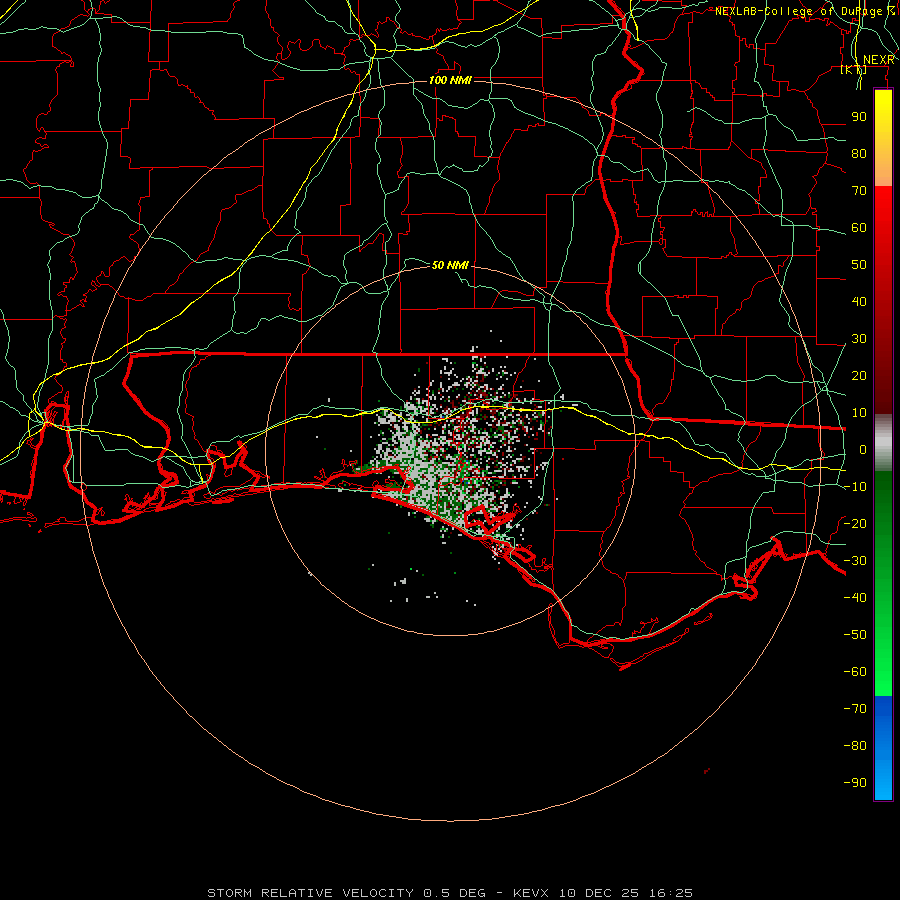Click the Storm Relative Velocity KEVX caption text
This screenshot has width=900, height=900.
pyautogui.click(x=450, y=893)
